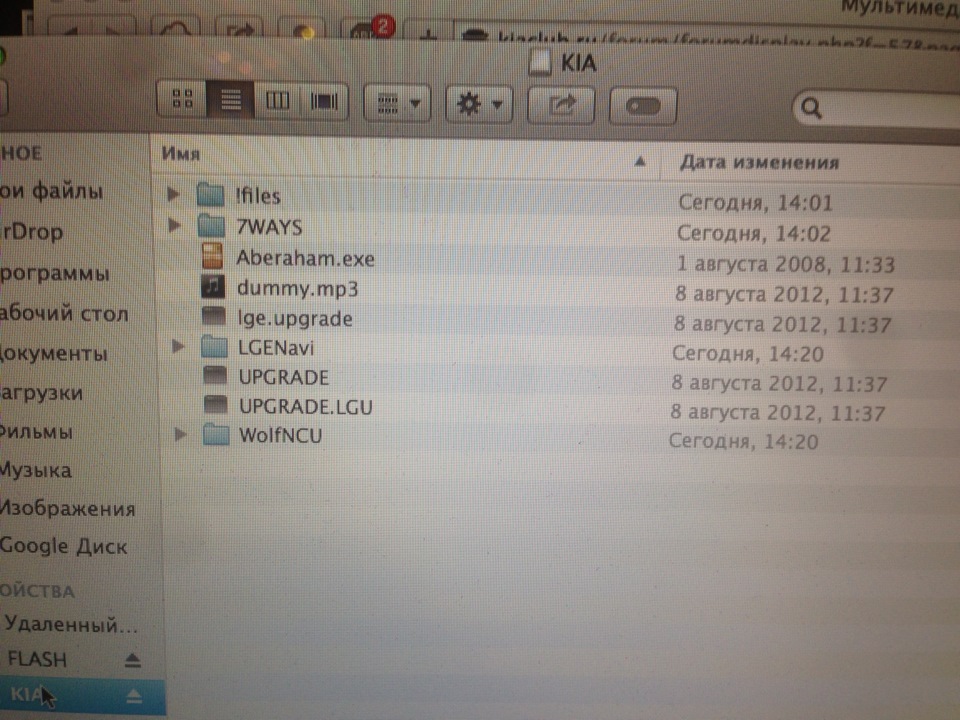Screen dimensions: 960x720
Task: Select the !files folder icon
Action: 211,195
